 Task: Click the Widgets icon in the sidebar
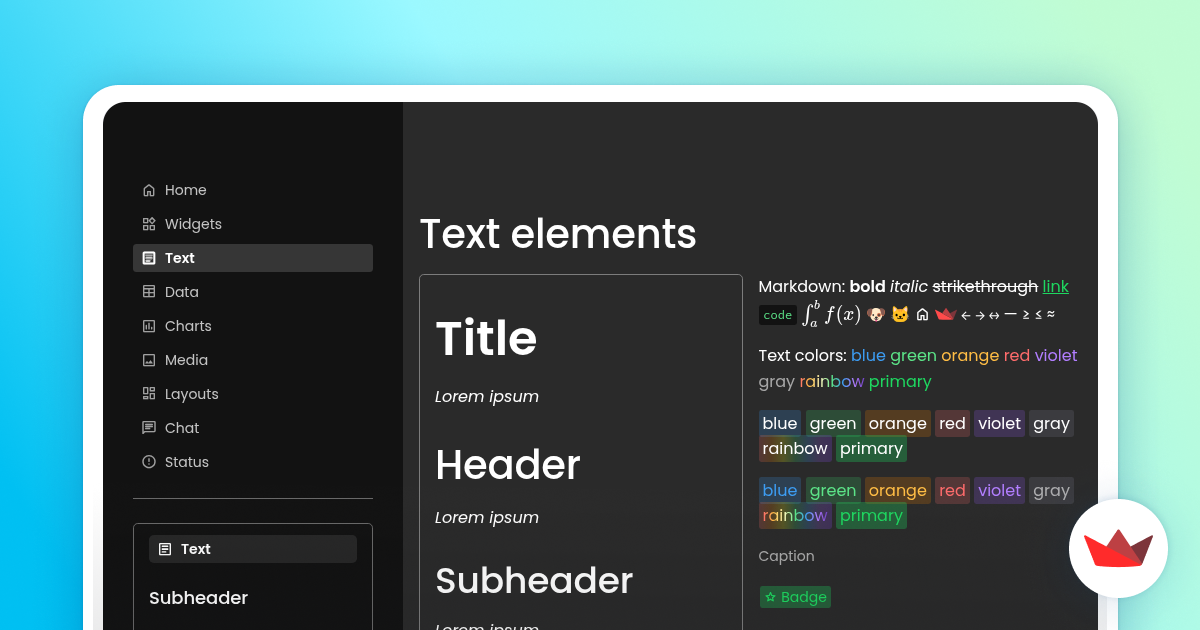[x=149, y=224]
